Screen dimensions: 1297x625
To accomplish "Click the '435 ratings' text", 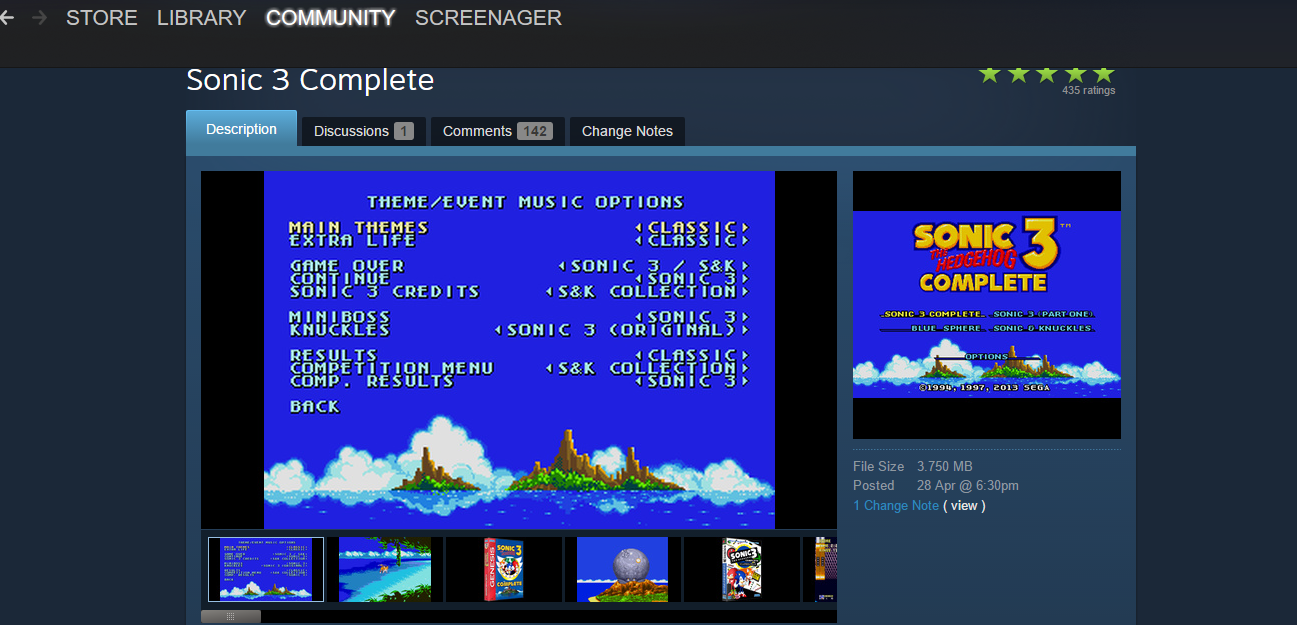I will (1088, 91).
